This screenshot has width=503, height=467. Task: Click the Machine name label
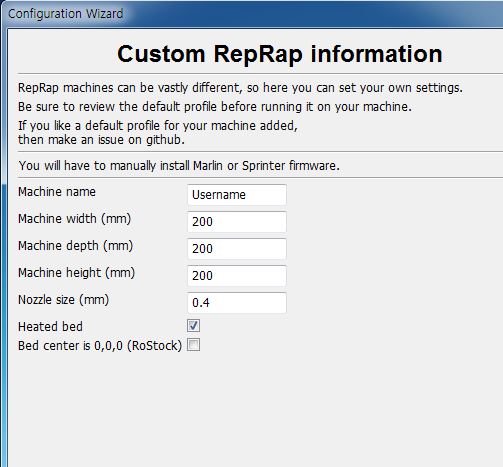pyautogui.click(x=57, y=192)
